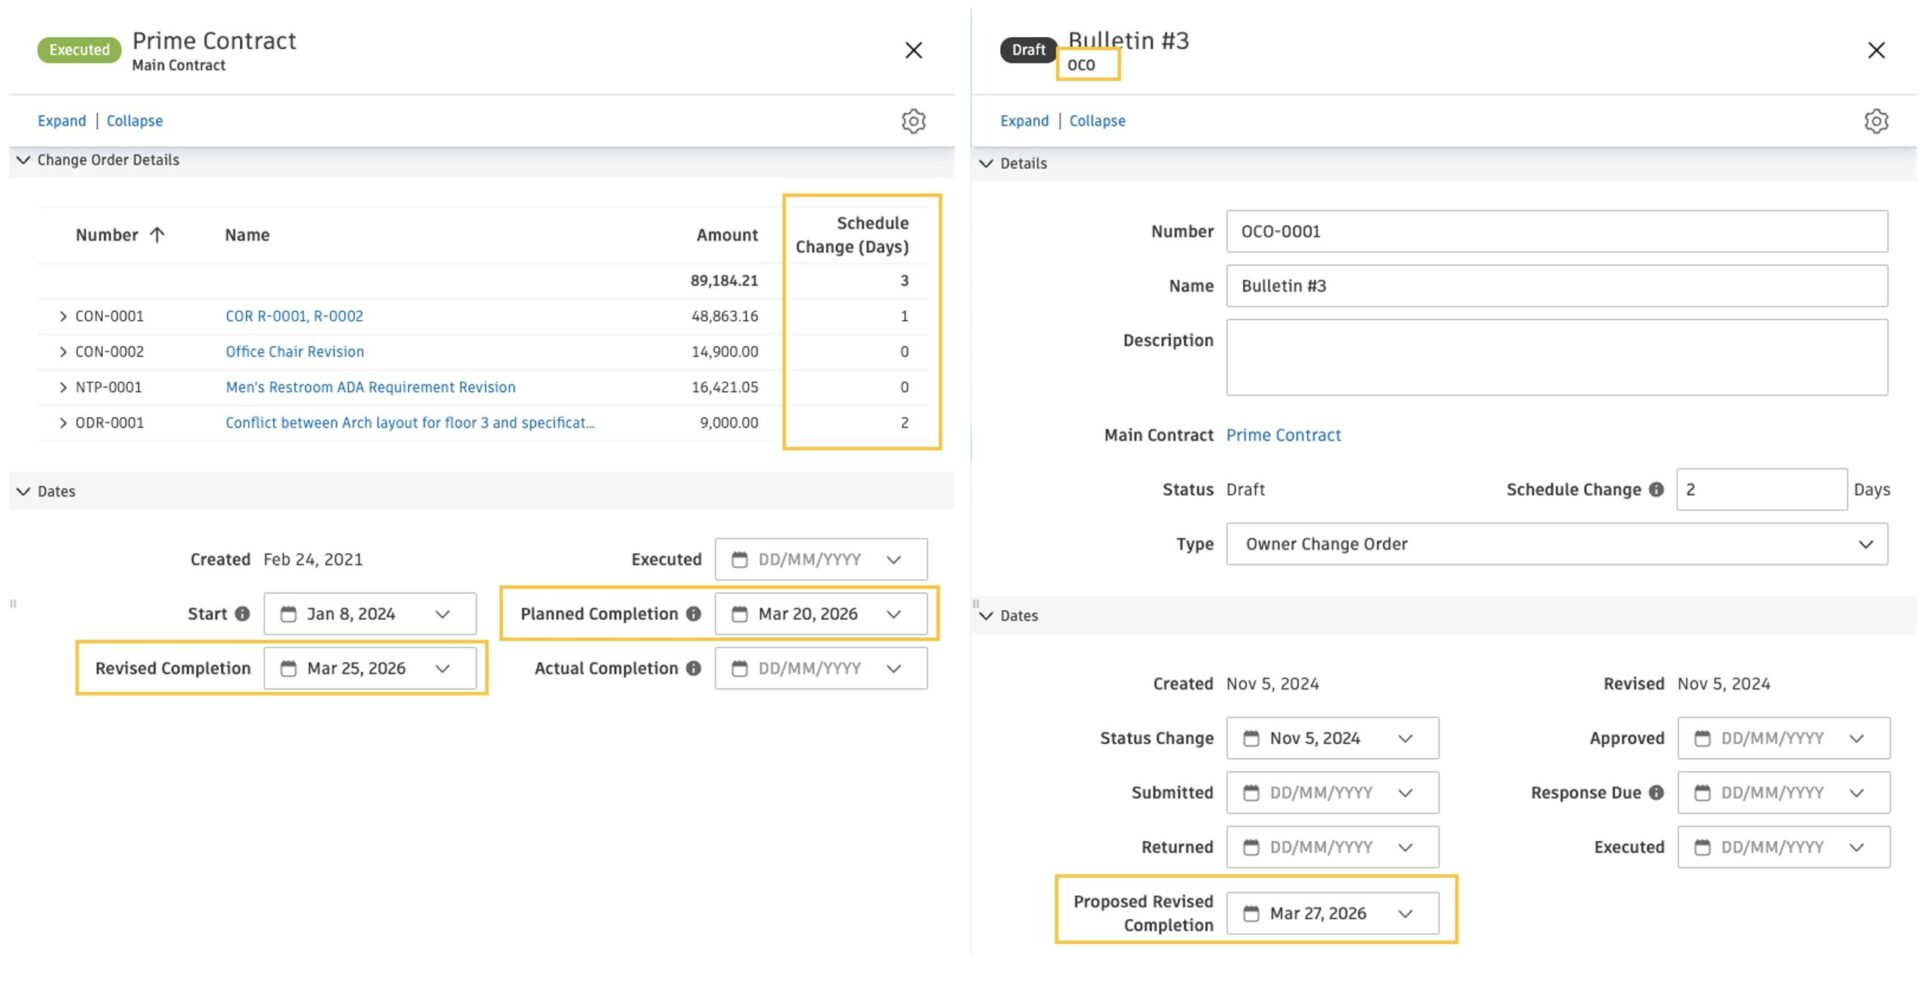Viewport: 1920px width, 990px height.
Task: Collapse Dates section in Bulletin #3 panel
Action: click(986, 615)
